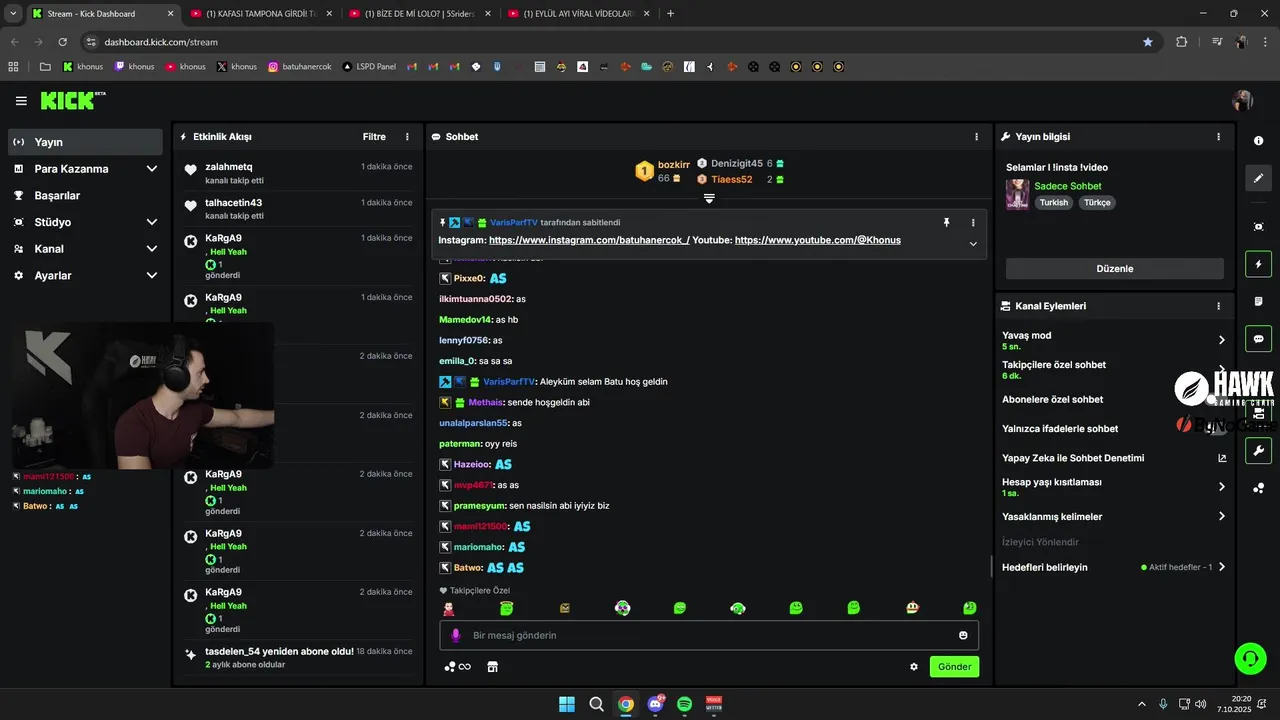
Task: Open the emoji picker in message box
Action: tap(963, 635)
